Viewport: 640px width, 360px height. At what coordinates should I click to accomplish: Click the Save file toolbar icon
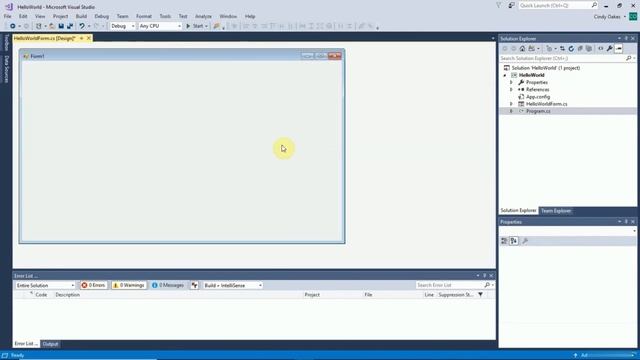point(61,26)
